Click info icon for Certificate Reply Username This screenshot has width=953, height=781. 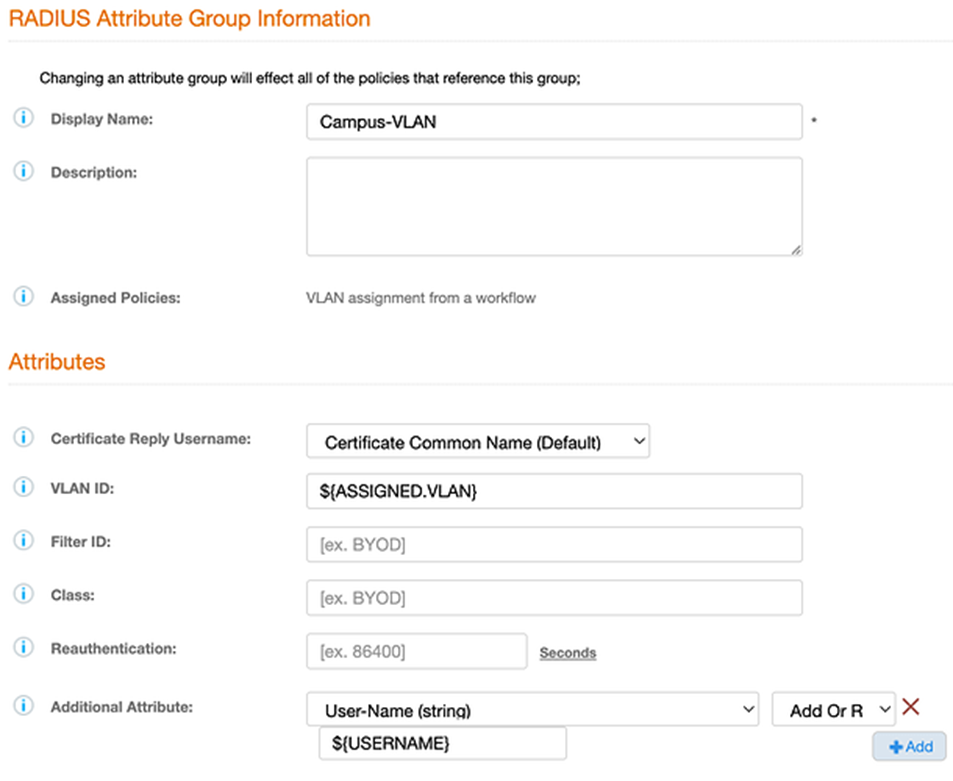click(22, 439)
